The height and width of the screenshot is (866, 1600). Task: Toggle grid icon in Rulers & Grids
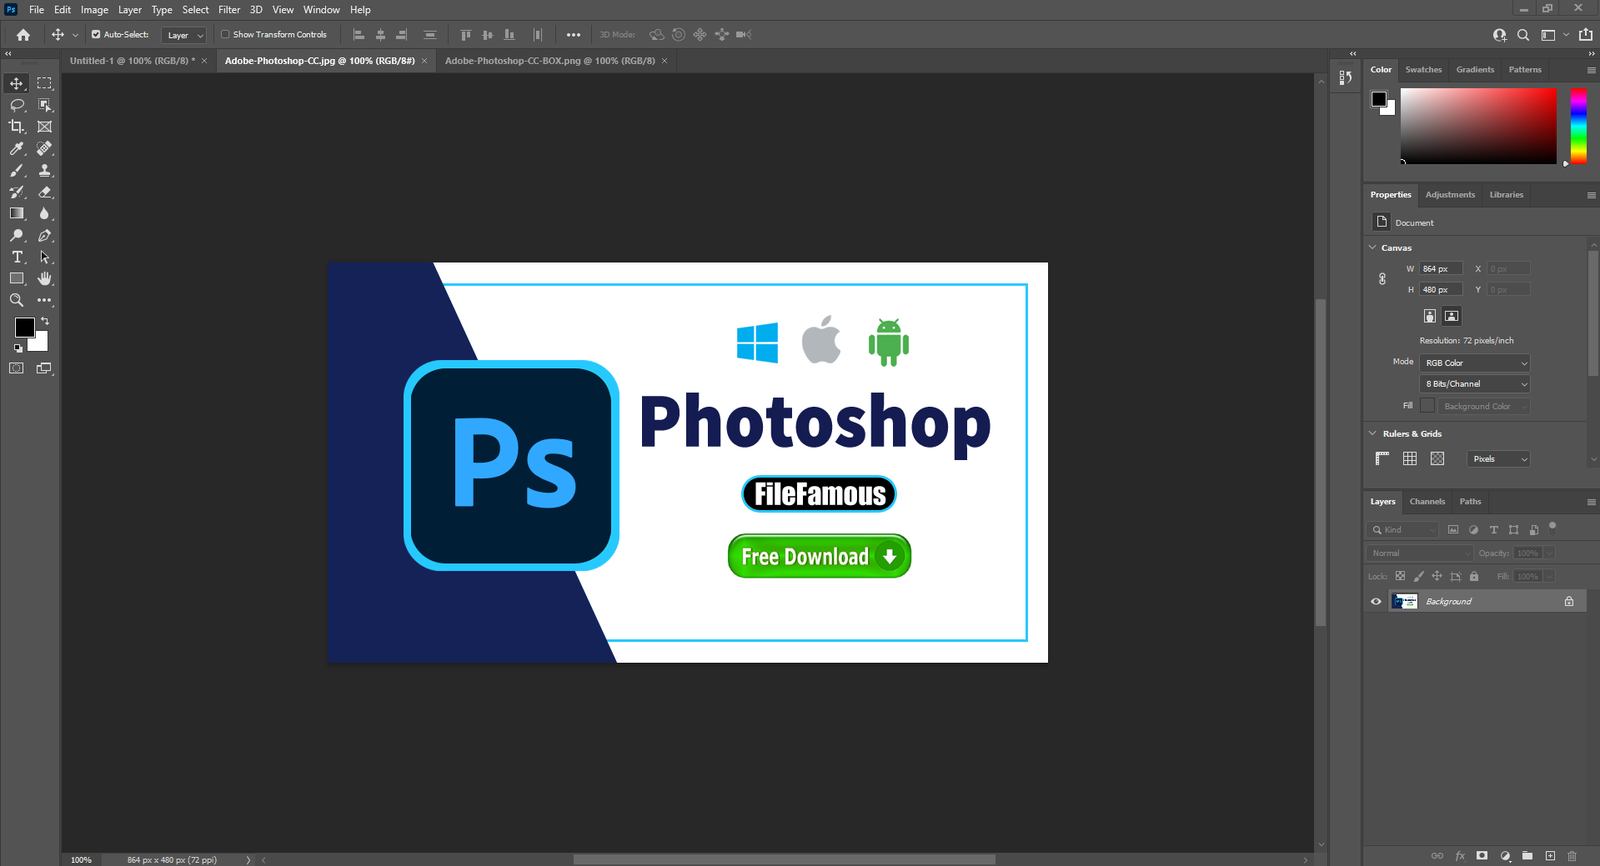coord(1410,459)
